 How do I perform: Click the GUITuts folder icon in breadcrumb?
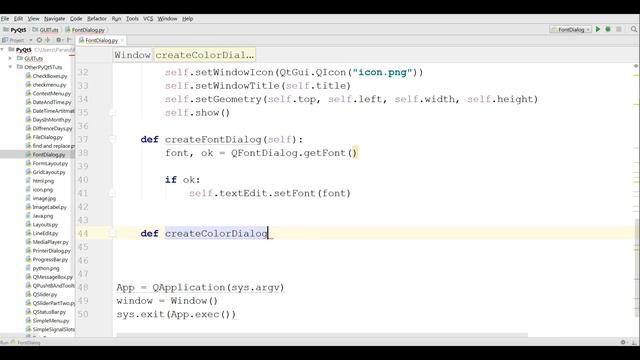click(35, 30)
